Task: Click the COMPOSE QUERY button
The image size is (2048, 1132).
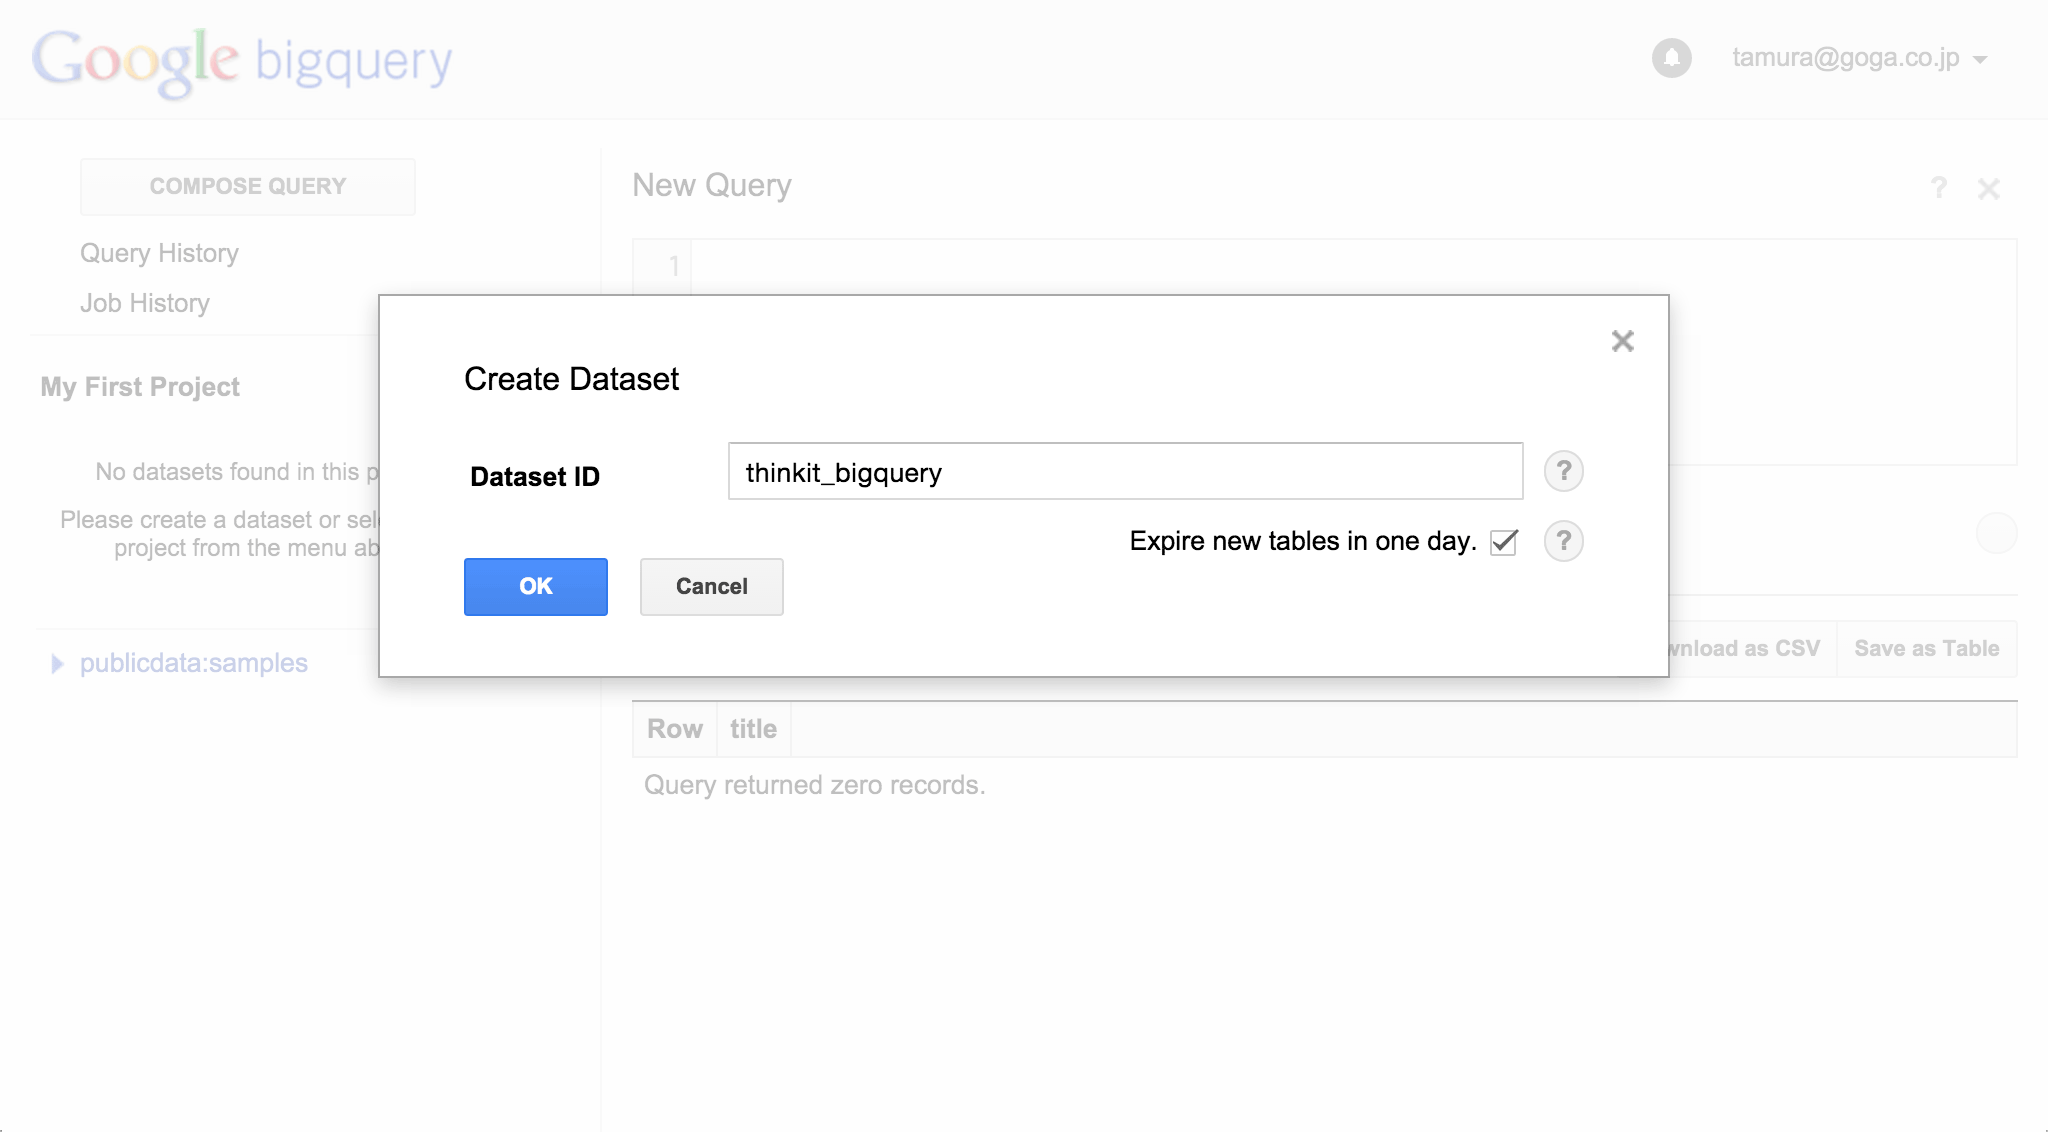Action: click(x=248, y=187)
